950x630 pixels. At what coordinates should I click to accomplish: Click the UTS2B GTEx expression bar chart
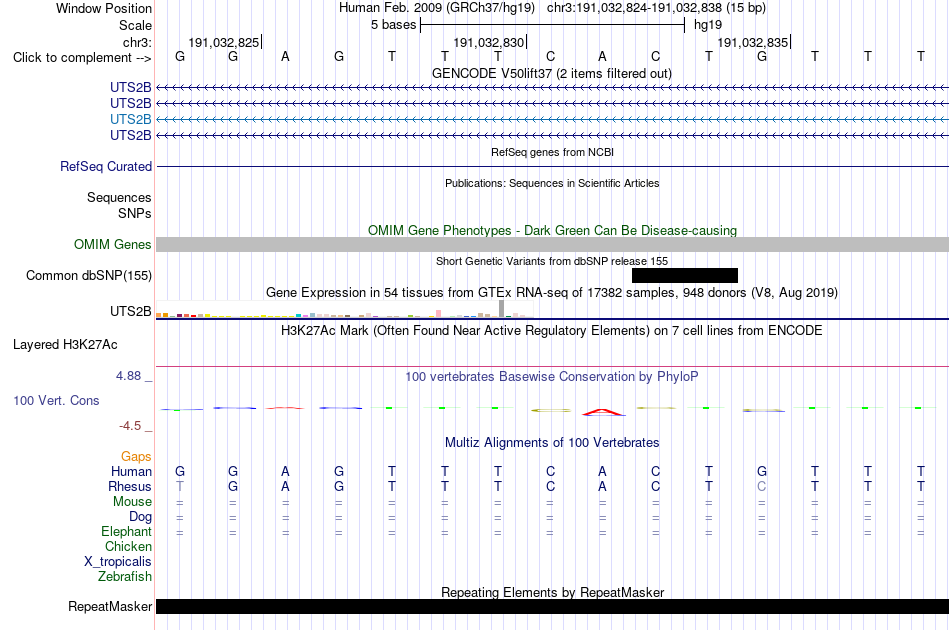pyautogui.click(x=344, y=310)
